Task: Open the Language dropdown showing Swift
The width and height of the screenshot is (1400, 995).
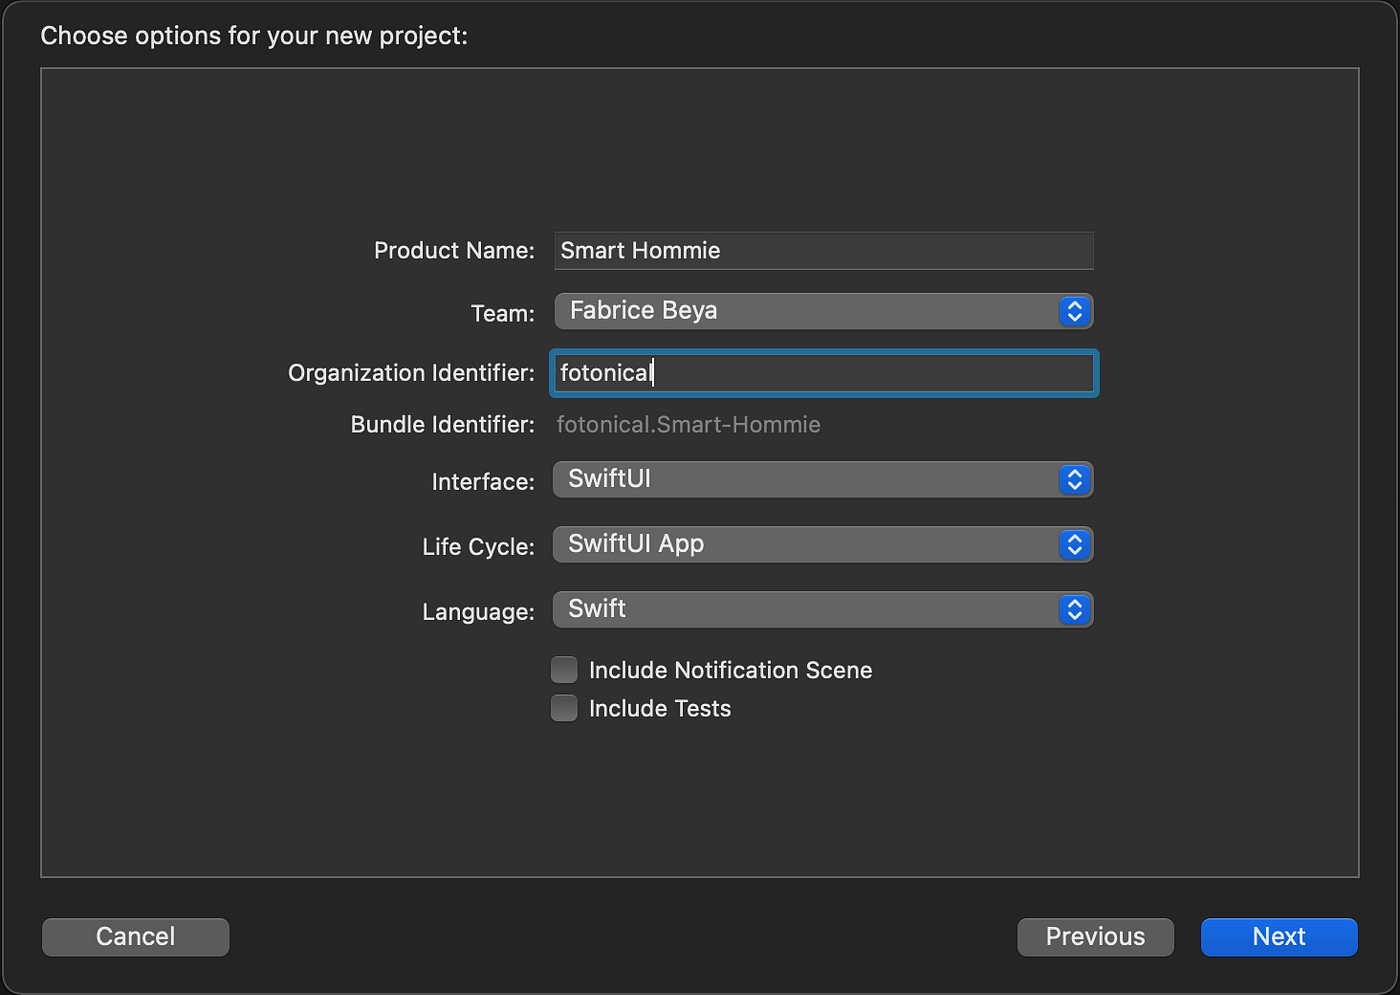Action: click(x=820, y=609)
